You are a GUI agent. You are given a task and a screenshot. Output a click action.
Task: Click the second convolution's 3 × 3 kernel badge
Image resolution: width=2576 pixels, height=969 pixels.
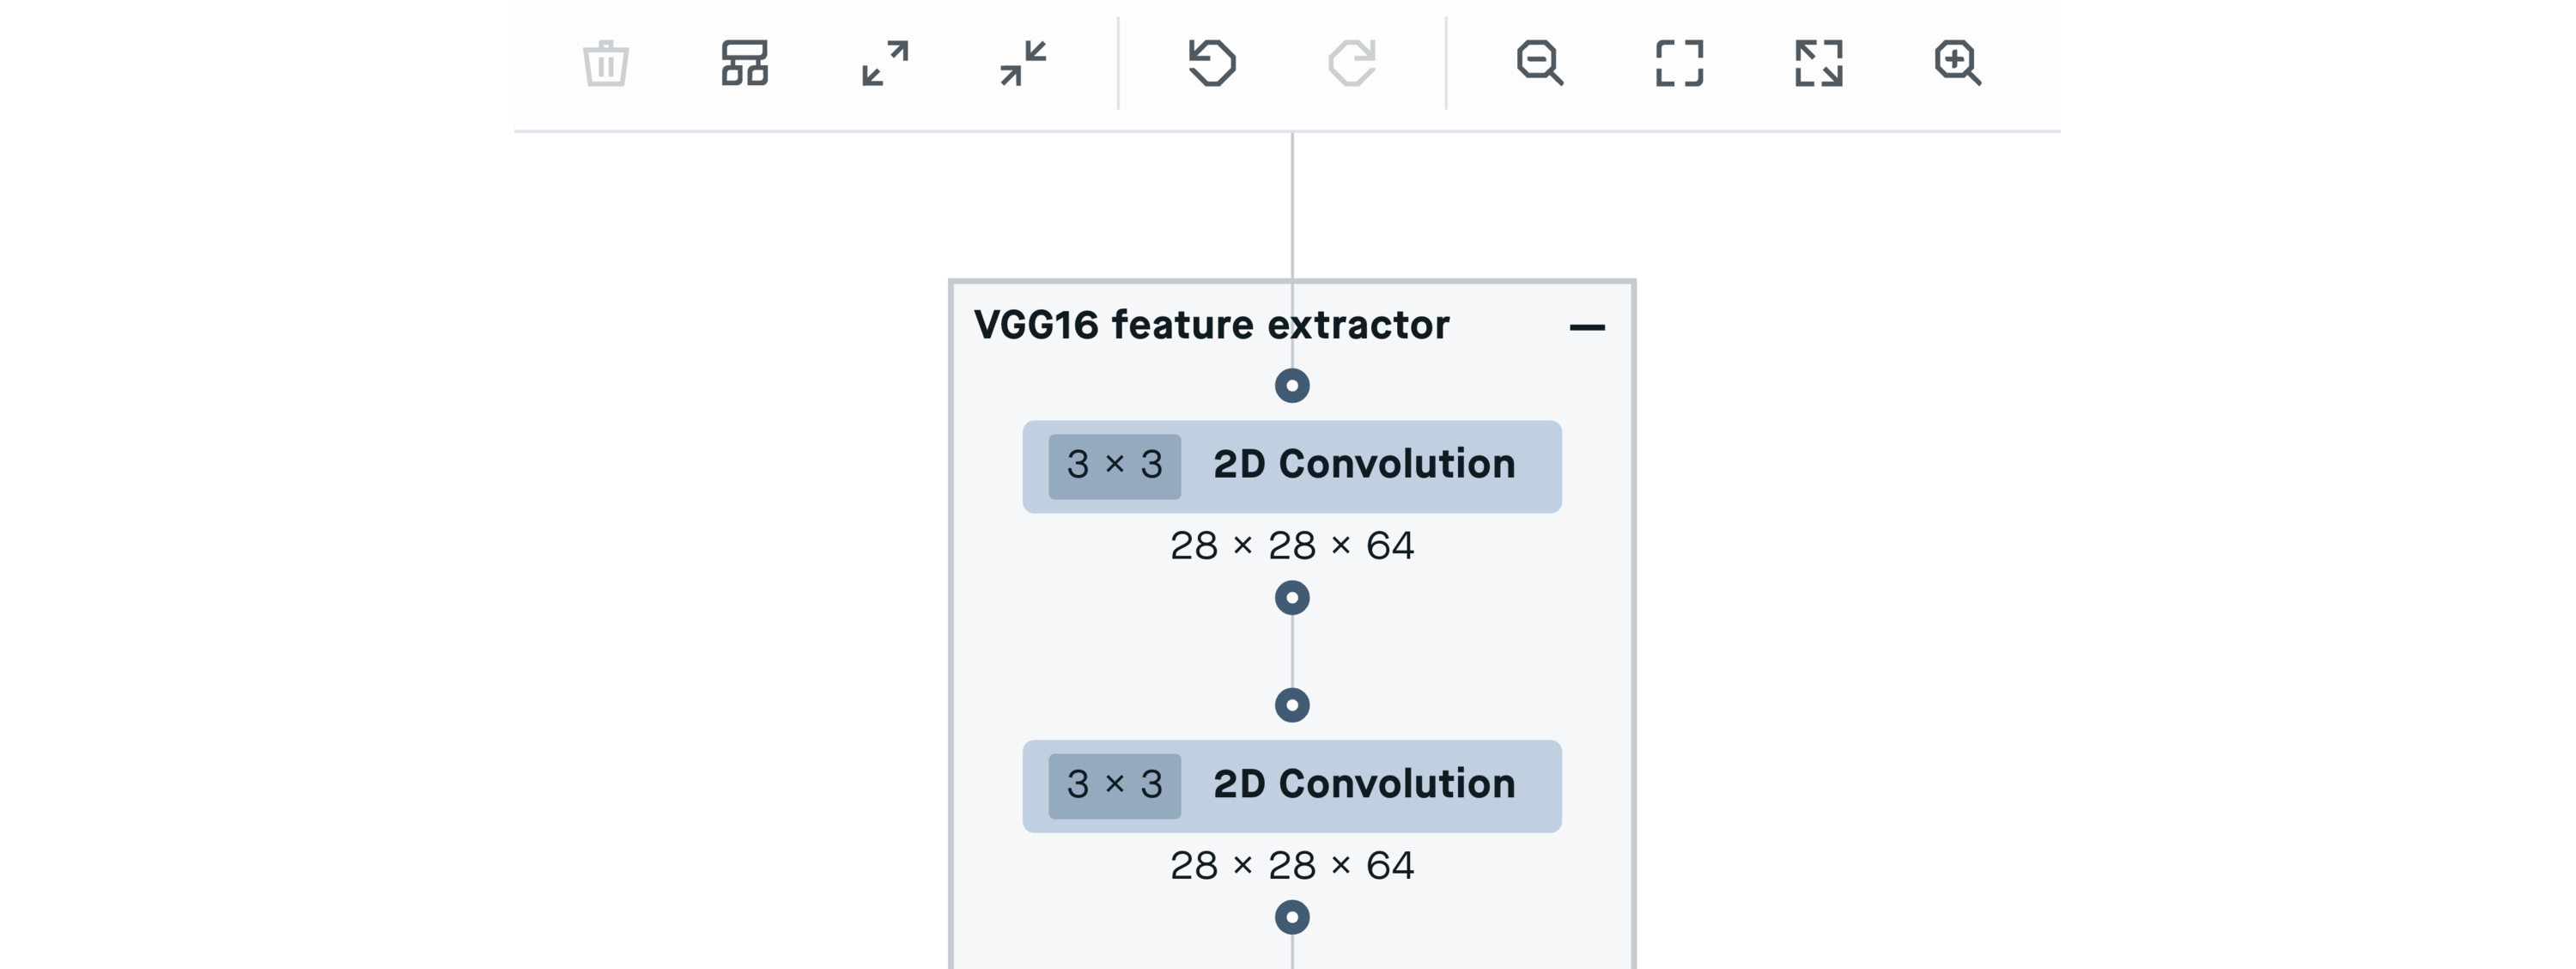click(1114, 786)
